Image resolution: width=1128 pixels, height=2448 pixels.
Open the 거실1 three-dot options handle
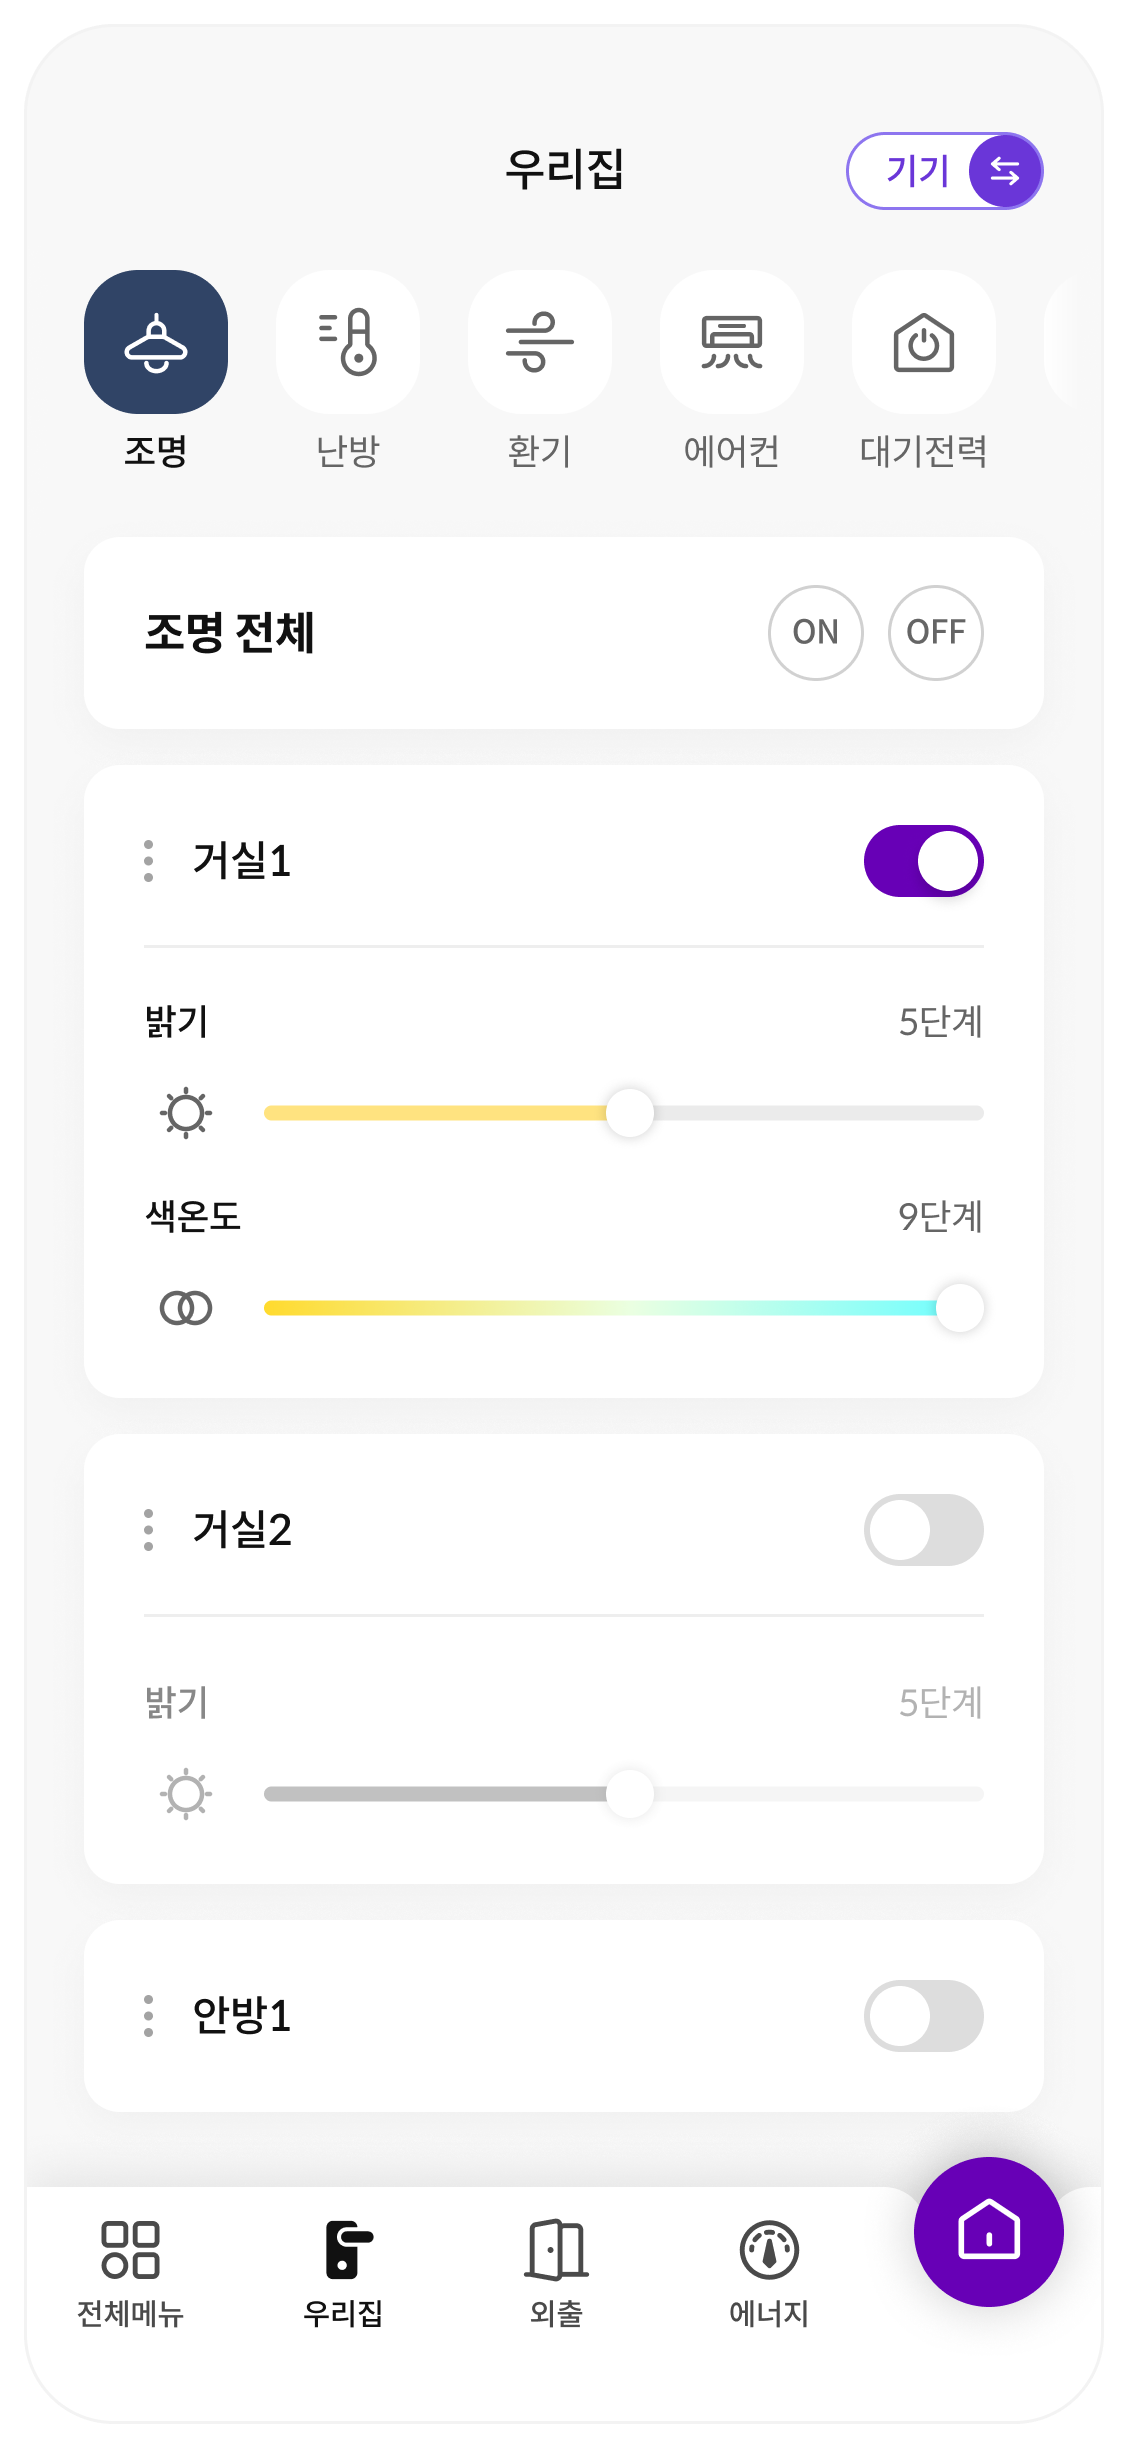tap(149, 861)
